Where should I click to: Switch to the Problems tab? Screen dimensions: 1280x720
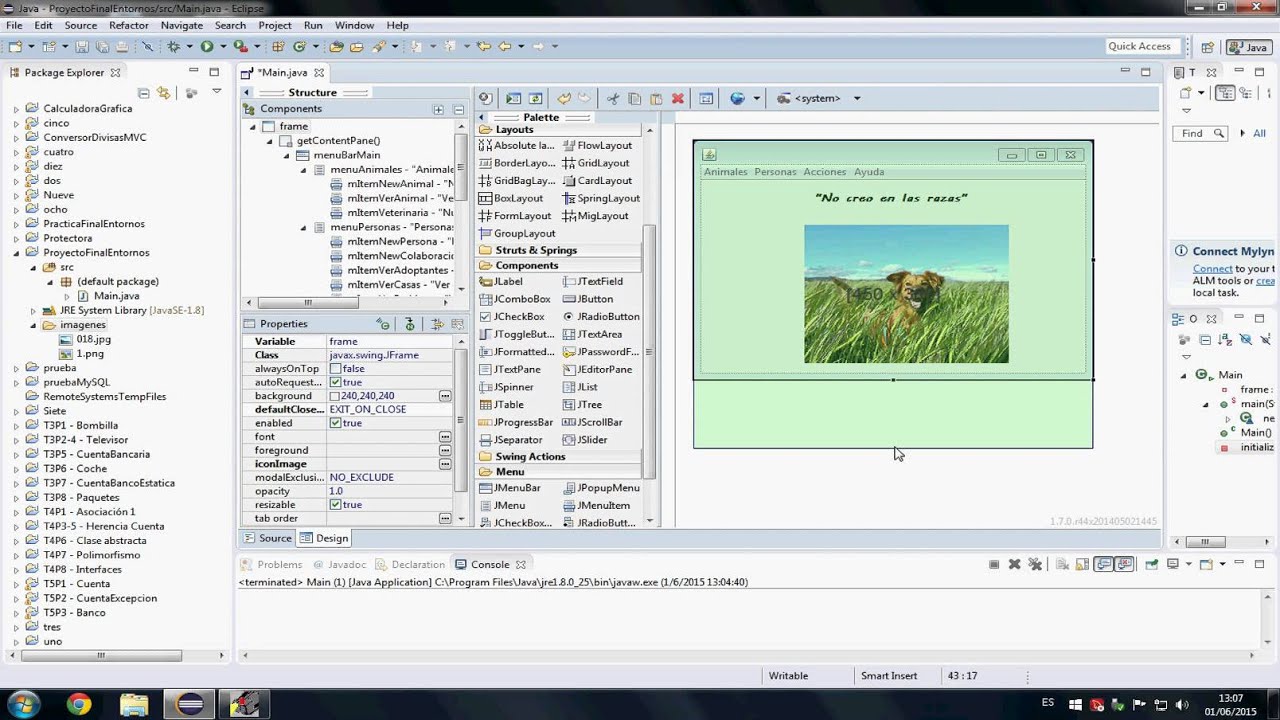tap(271, 564)
